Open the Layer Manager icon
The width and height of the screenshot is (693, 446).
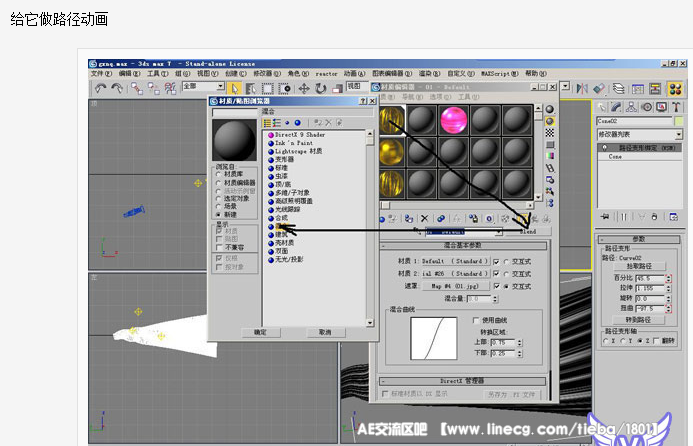[x=619, y=89]
